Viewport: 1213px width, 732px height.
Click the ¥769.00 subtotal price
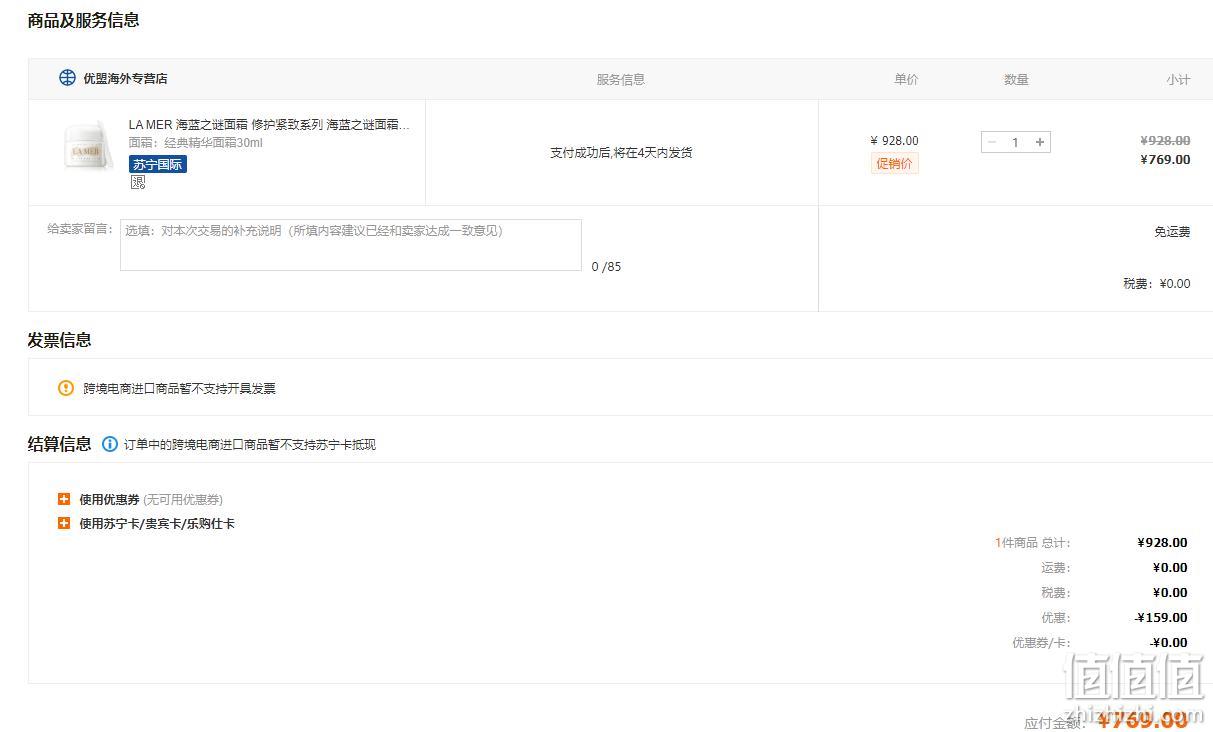[x=1165, y=159]
